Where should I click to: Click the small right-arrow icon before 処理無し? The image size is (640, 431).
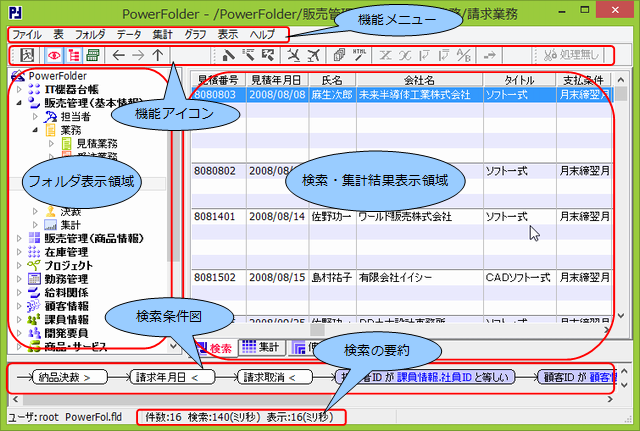489,55
